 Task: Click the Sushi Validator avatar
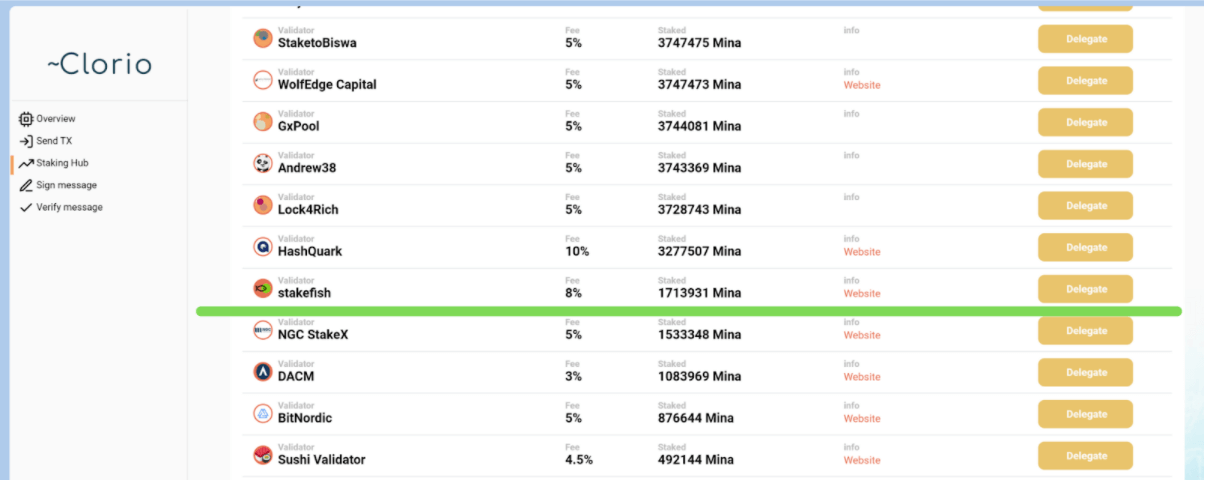pos(263,455)
